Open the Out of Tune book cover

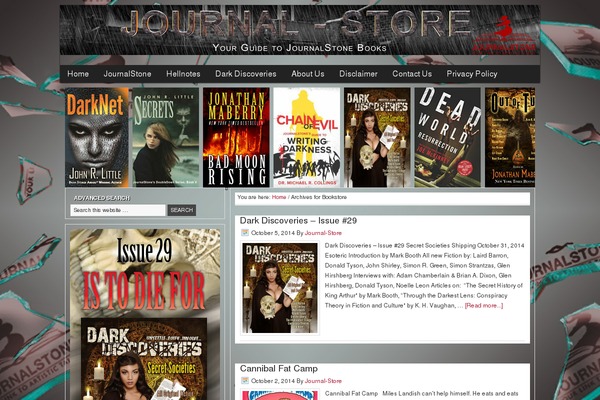tap(510, 137)
